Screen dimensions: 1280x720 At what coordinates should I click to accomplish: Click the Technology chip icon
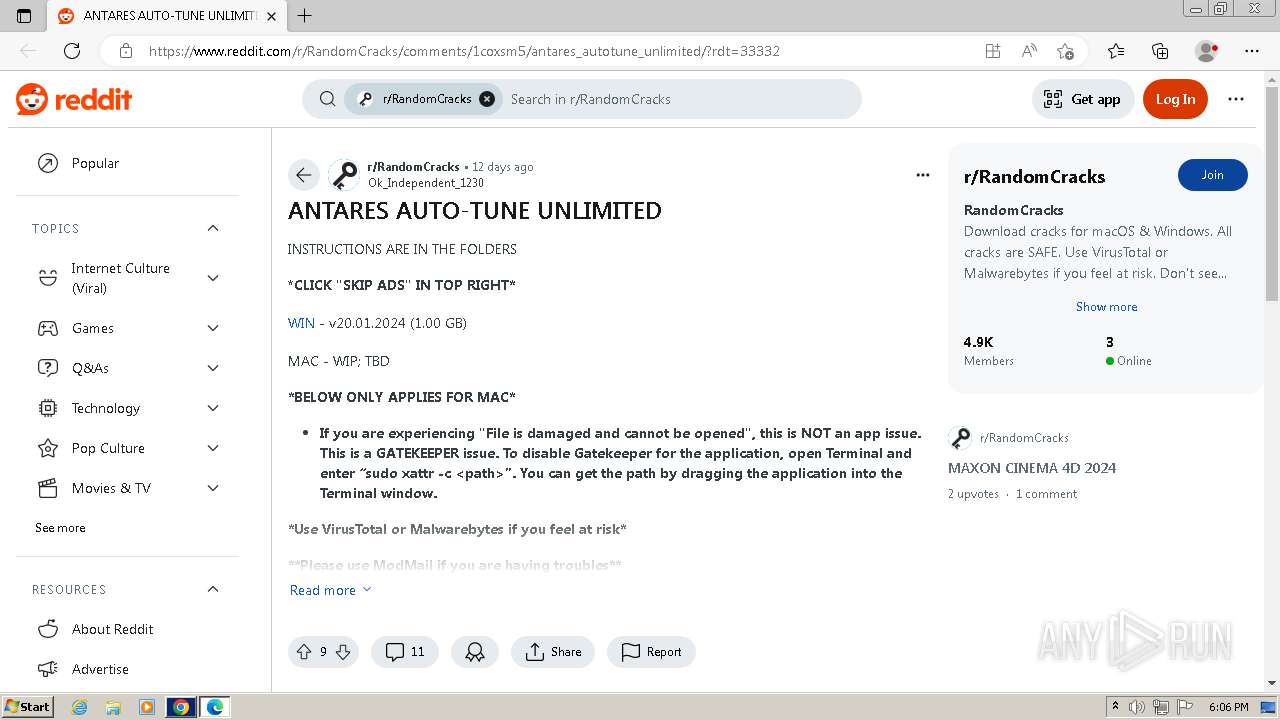(x=47, y=408)
